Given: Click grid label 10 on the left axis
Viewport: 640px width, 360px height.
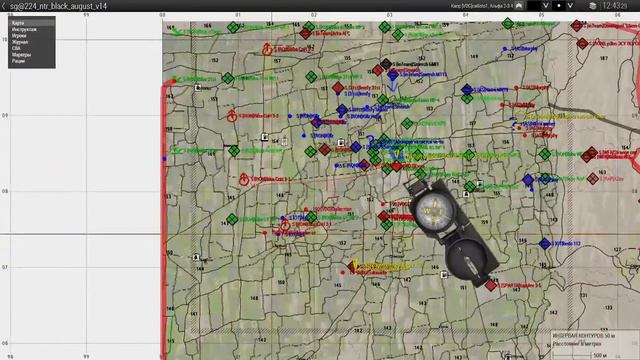Looking at the screenshot, I should coord(4,40).
